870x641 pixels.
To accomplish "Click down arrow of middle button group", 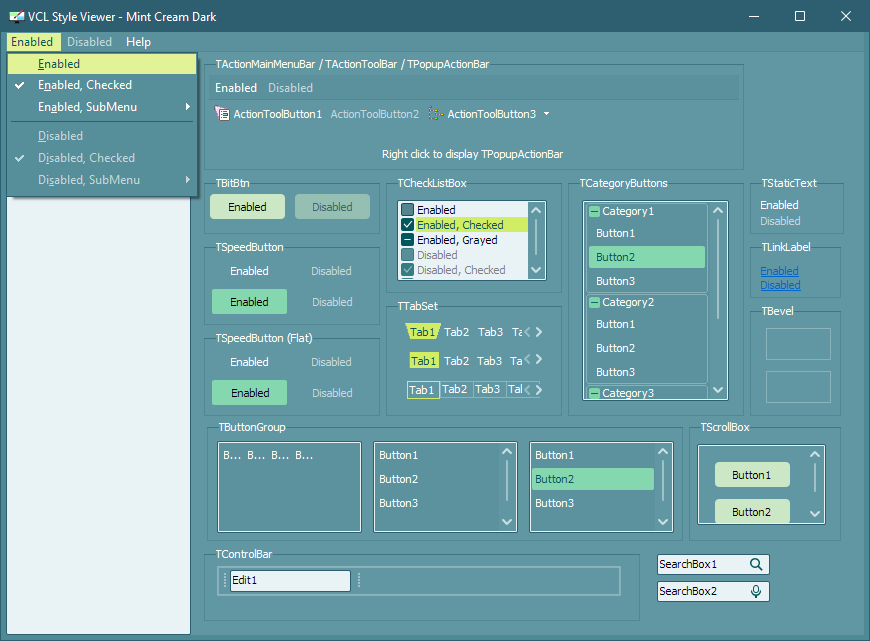I will [x=507, y=522].
